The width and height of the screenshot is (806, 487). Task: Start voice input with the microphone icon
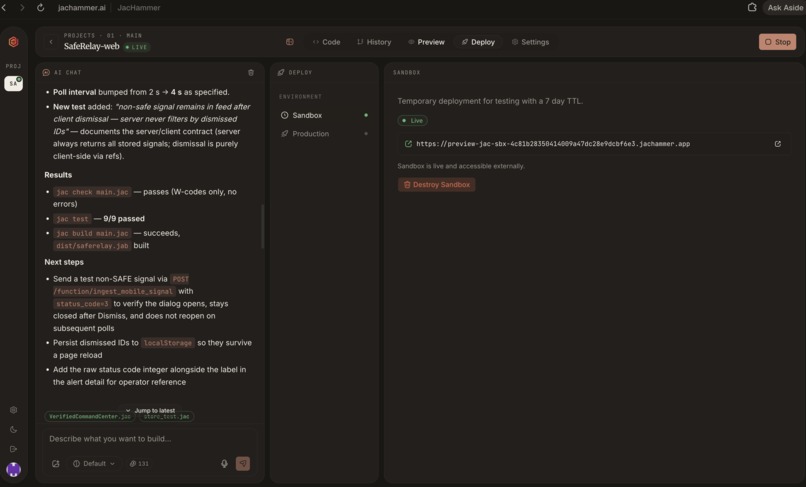(224, 463)
